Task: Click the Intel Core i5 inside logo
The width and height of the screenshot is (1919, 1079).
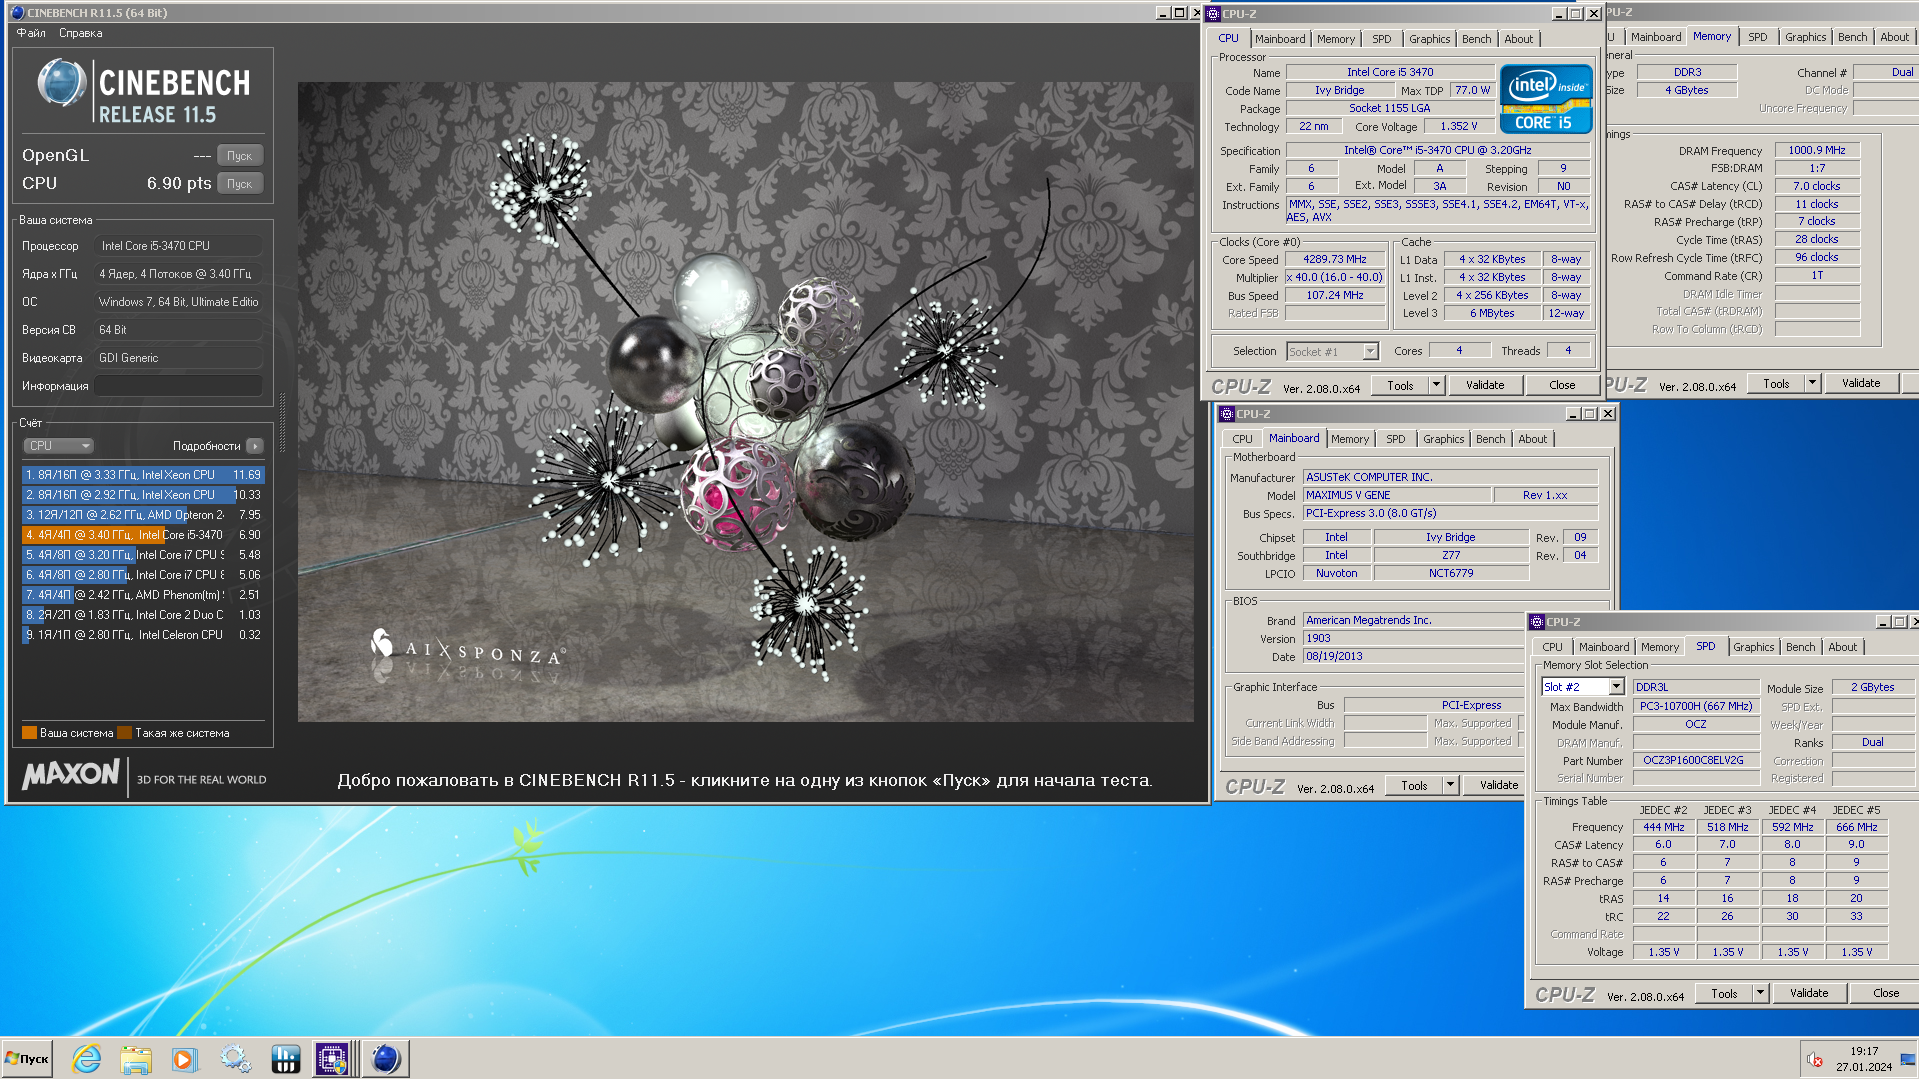Action: (x=1546, y=99)
